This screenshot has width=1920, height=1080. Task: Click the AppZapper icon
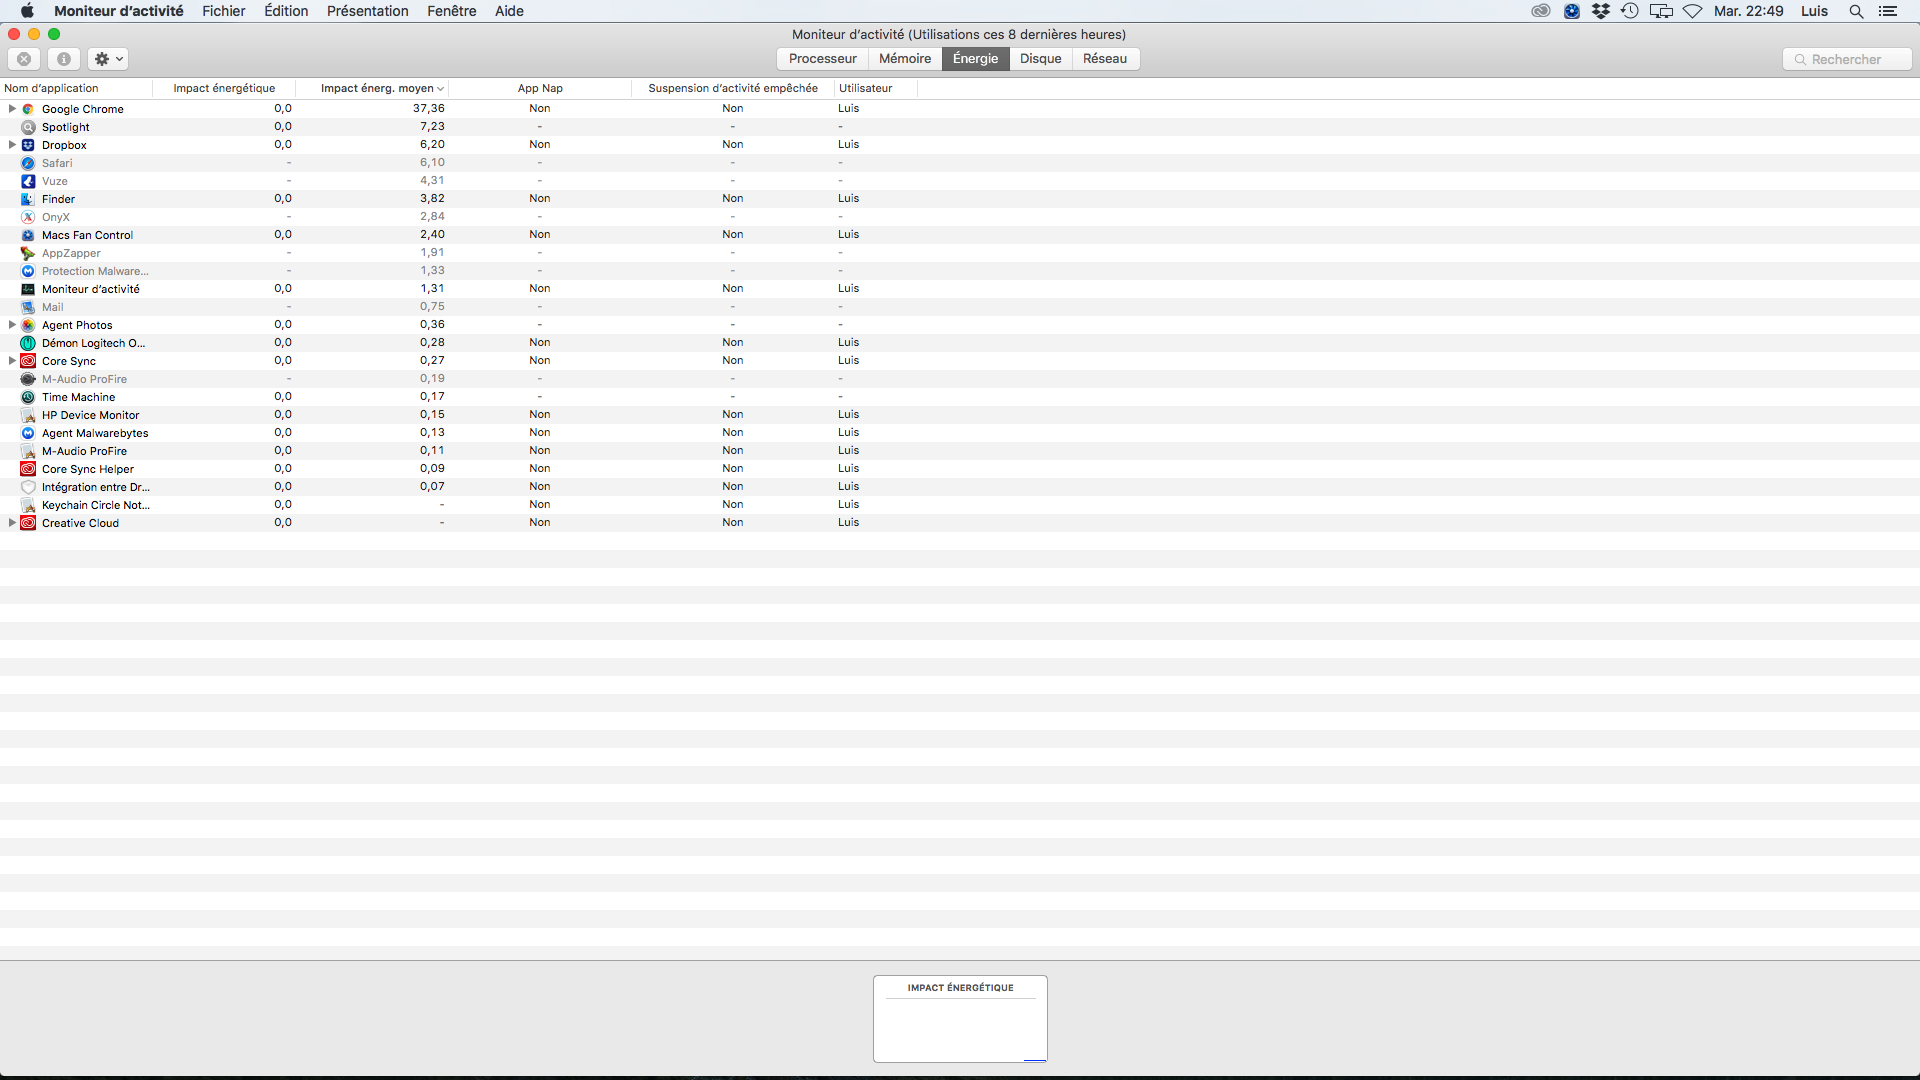(28, 253)
